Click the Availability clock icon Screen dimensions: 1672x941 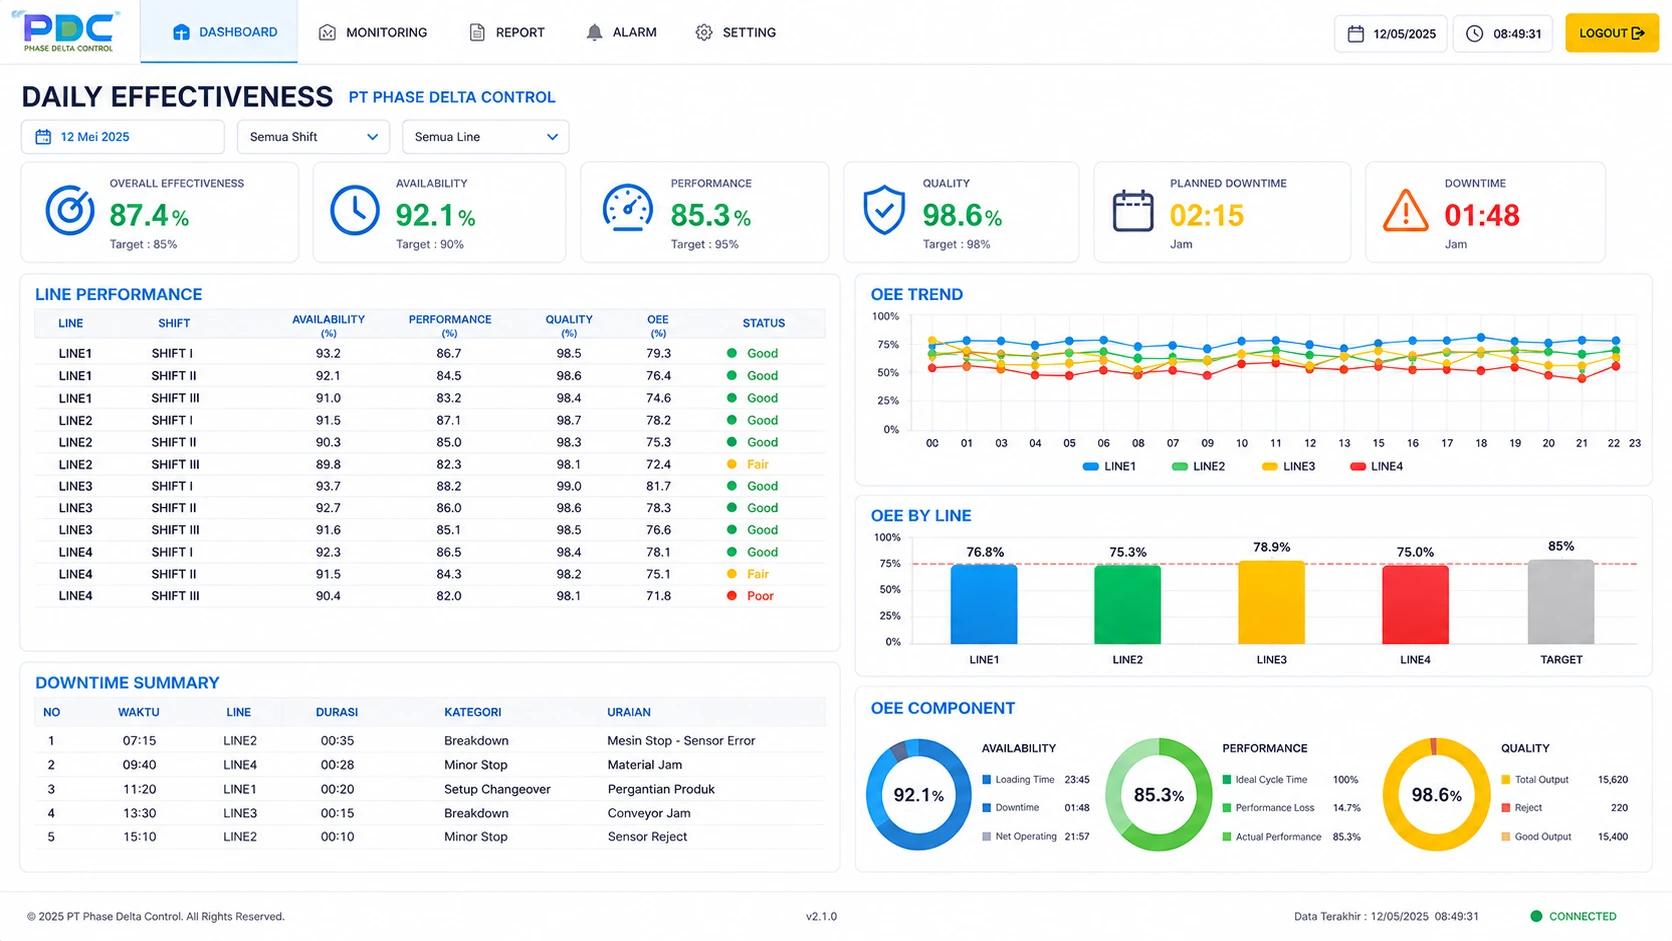tap(355, 211)
